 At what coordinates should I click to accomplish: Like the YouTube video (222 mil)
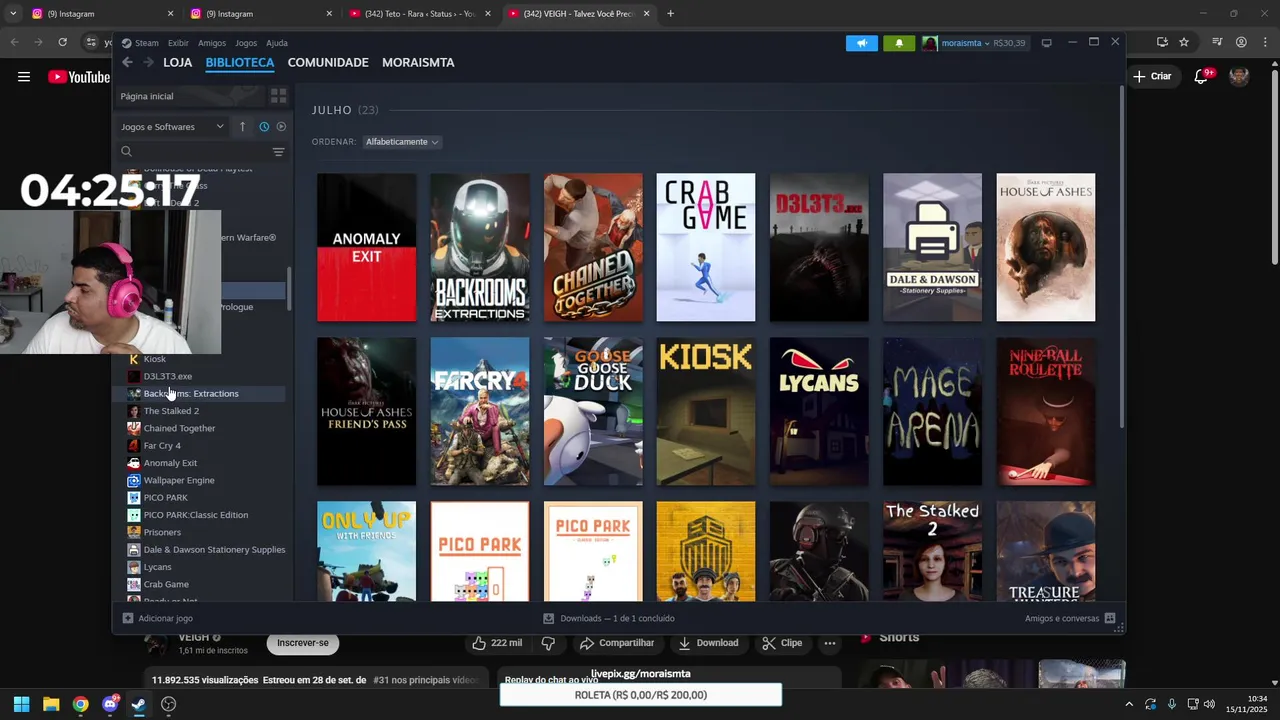pyautogui.click(x=498, y=643)
